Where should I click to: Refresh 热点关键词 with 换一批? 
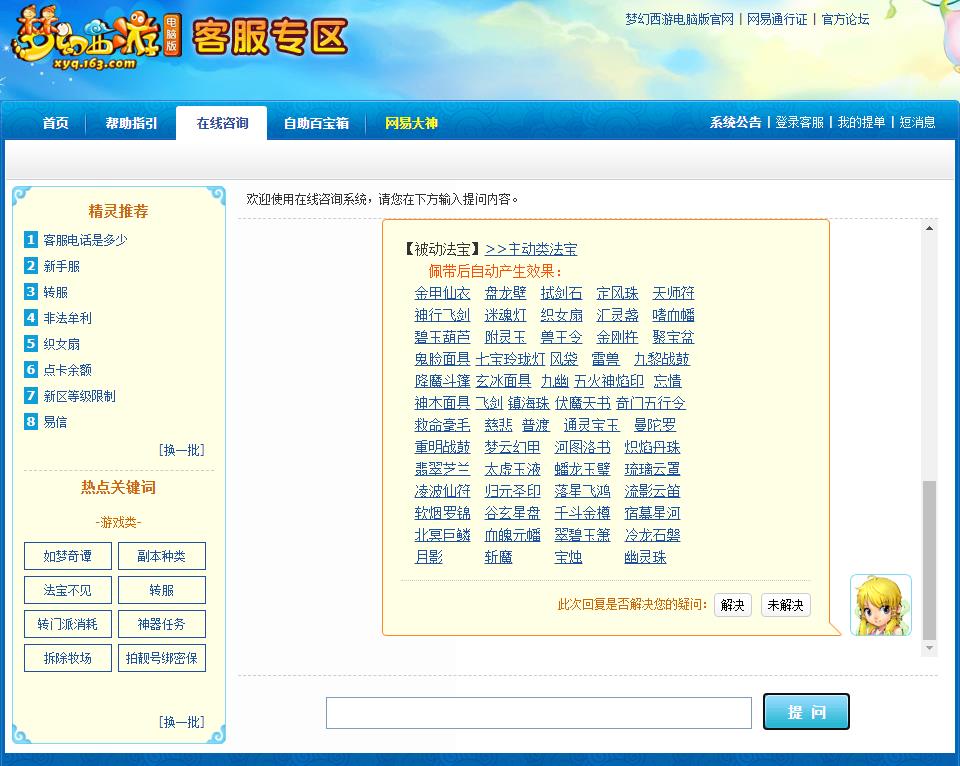181,722
